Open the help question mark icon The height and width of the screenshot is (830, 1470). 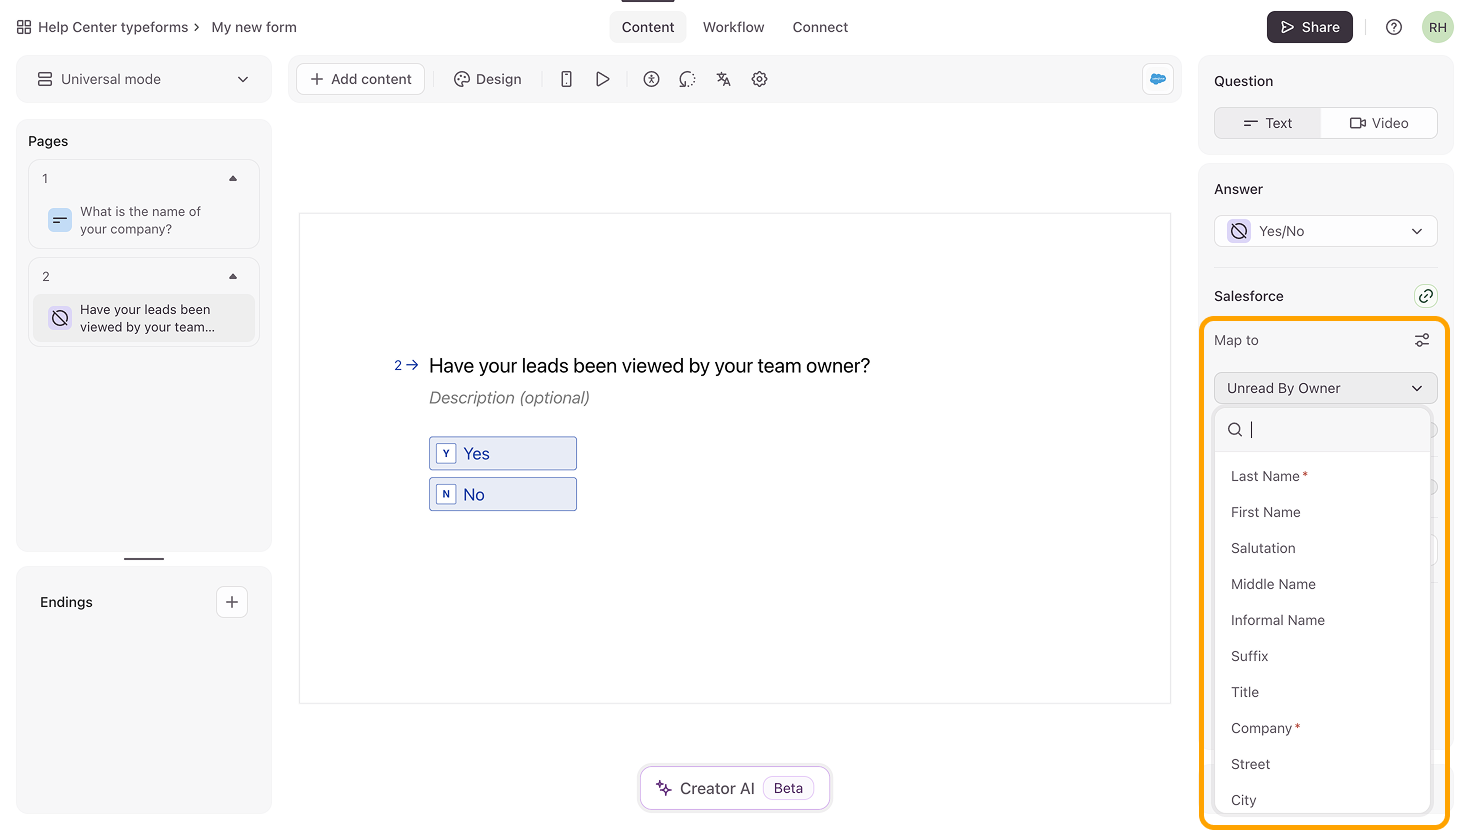(1393, 27)
